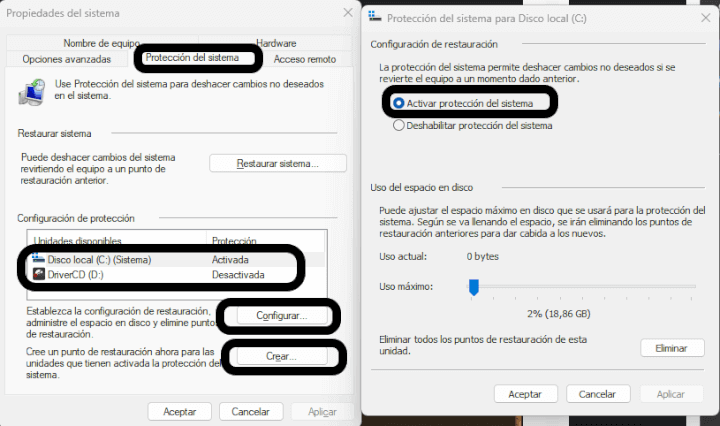
Task: Click the 2% (18,86 GB) value label
Action: pos(558,314)
